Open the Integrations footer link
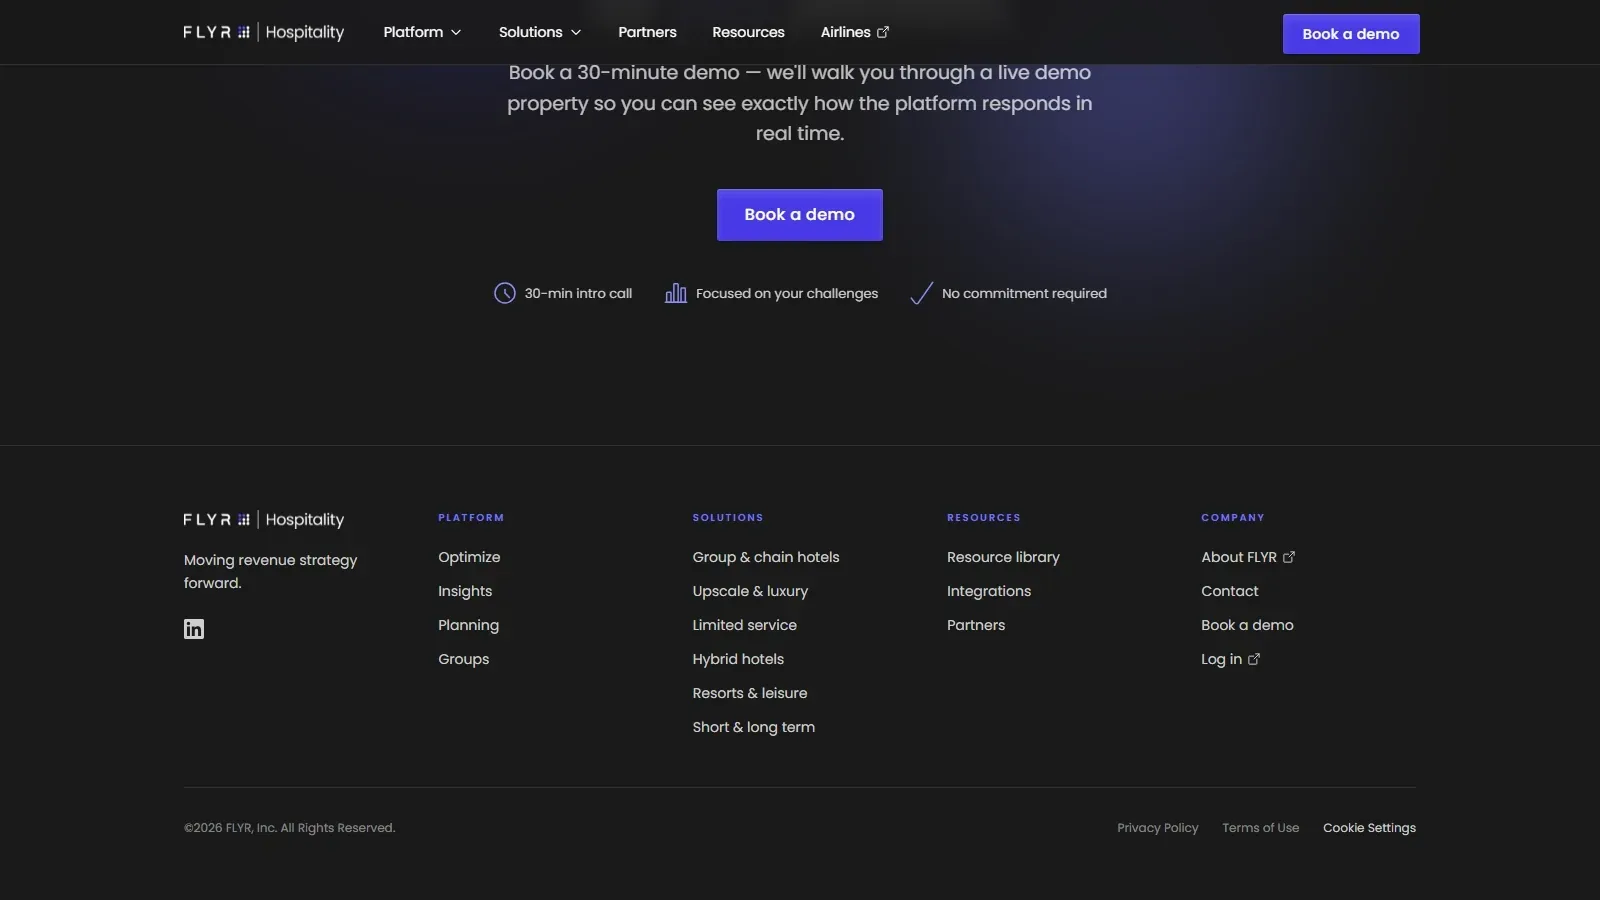The height and width of the screenshot is (900, 1600). [989, 591]
